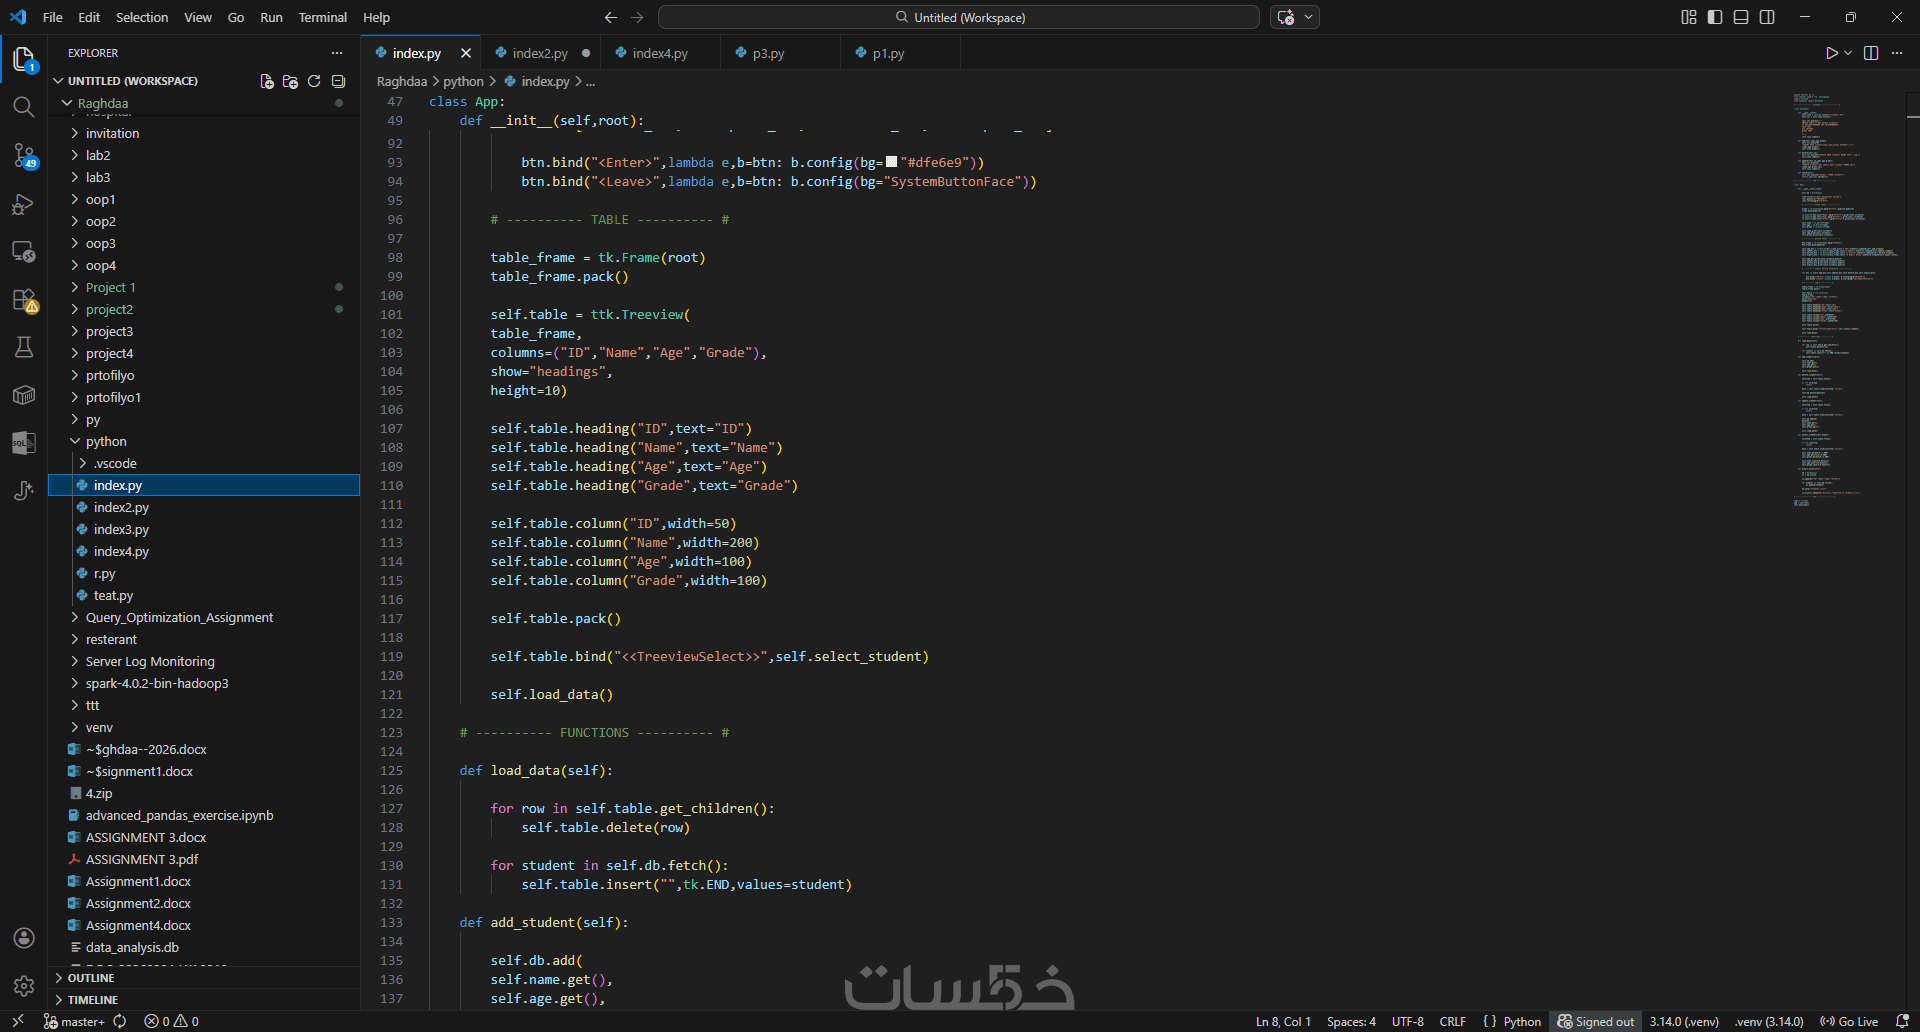
Task: Open the Manage gear menu
Action: coord(24,986)
